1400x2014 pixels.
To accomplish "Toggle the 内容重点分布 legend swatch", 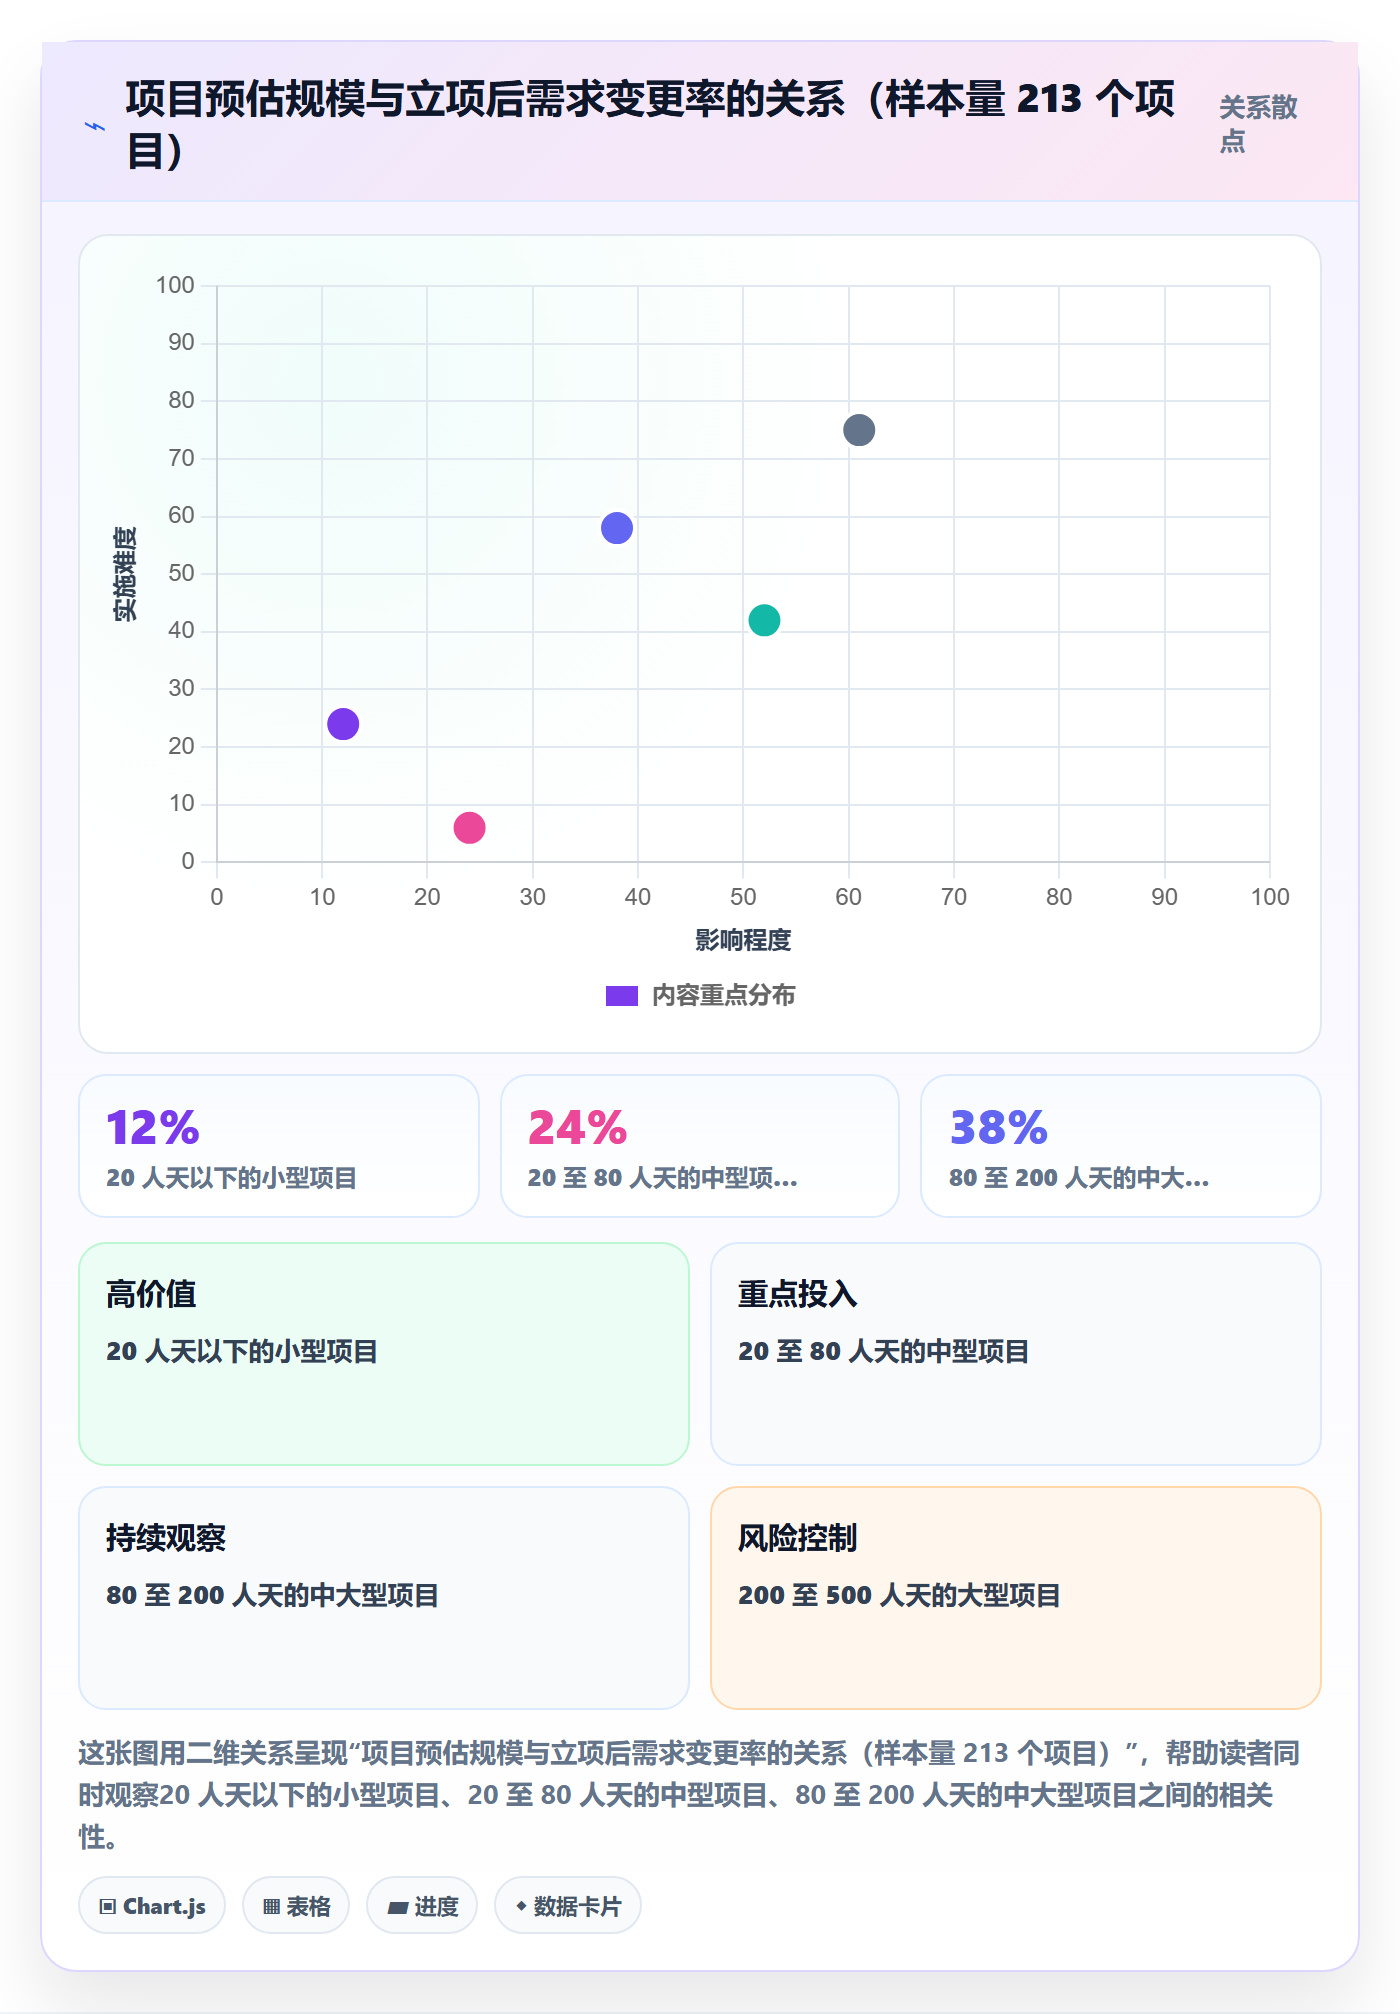I will pos(621,996).
